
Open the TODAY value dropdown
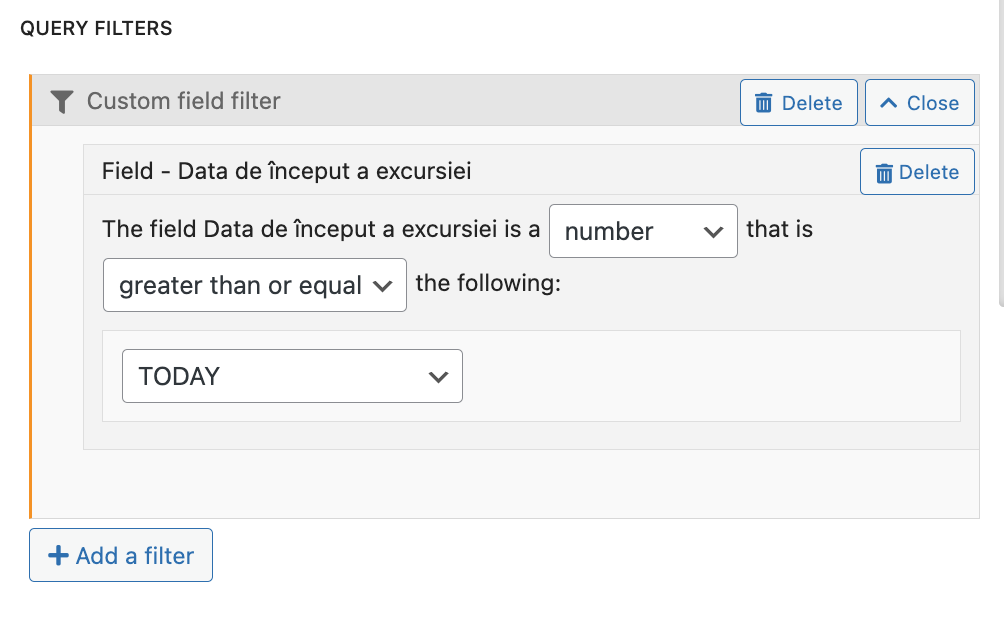pyautogui.click(x=293, y=376)
